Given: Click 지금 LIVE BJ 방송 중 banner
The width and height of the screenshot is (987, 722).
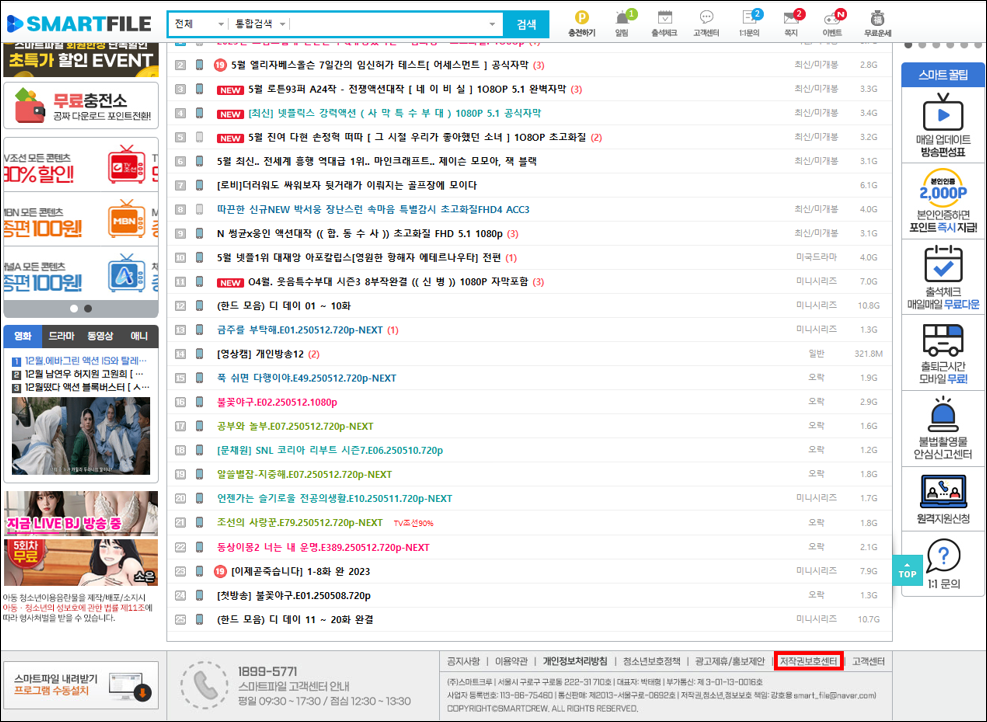Looking at the screenshot, I should pos(81,513).
